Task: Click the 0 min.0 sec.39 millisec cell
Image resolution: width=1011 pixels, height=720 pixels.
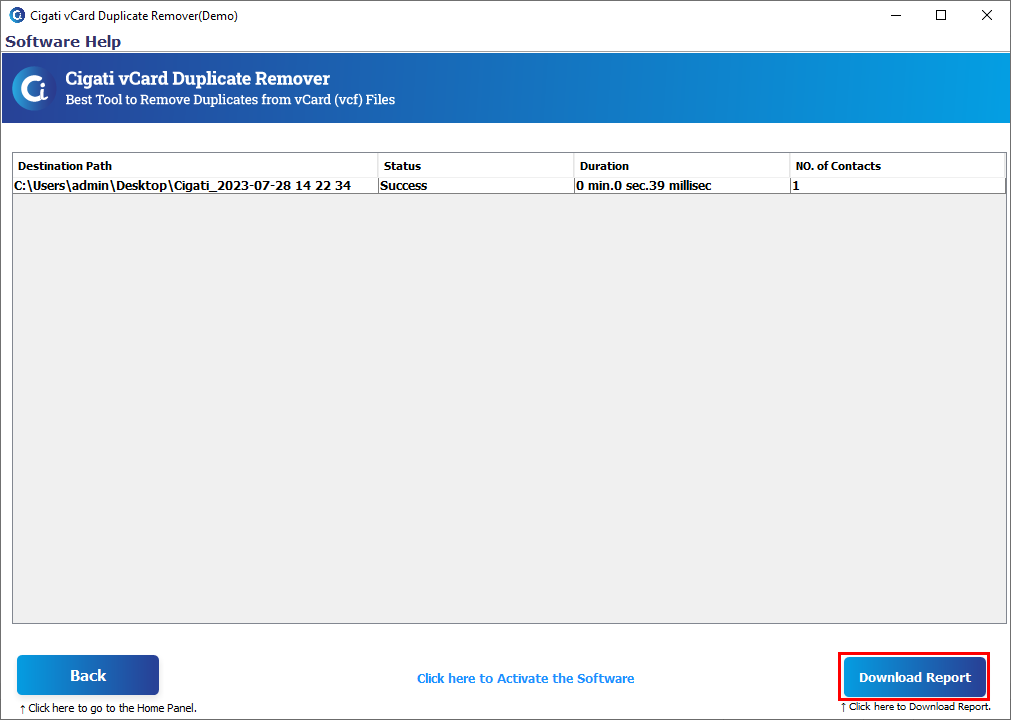Action: pyautogui.click(x=682, y=186)
